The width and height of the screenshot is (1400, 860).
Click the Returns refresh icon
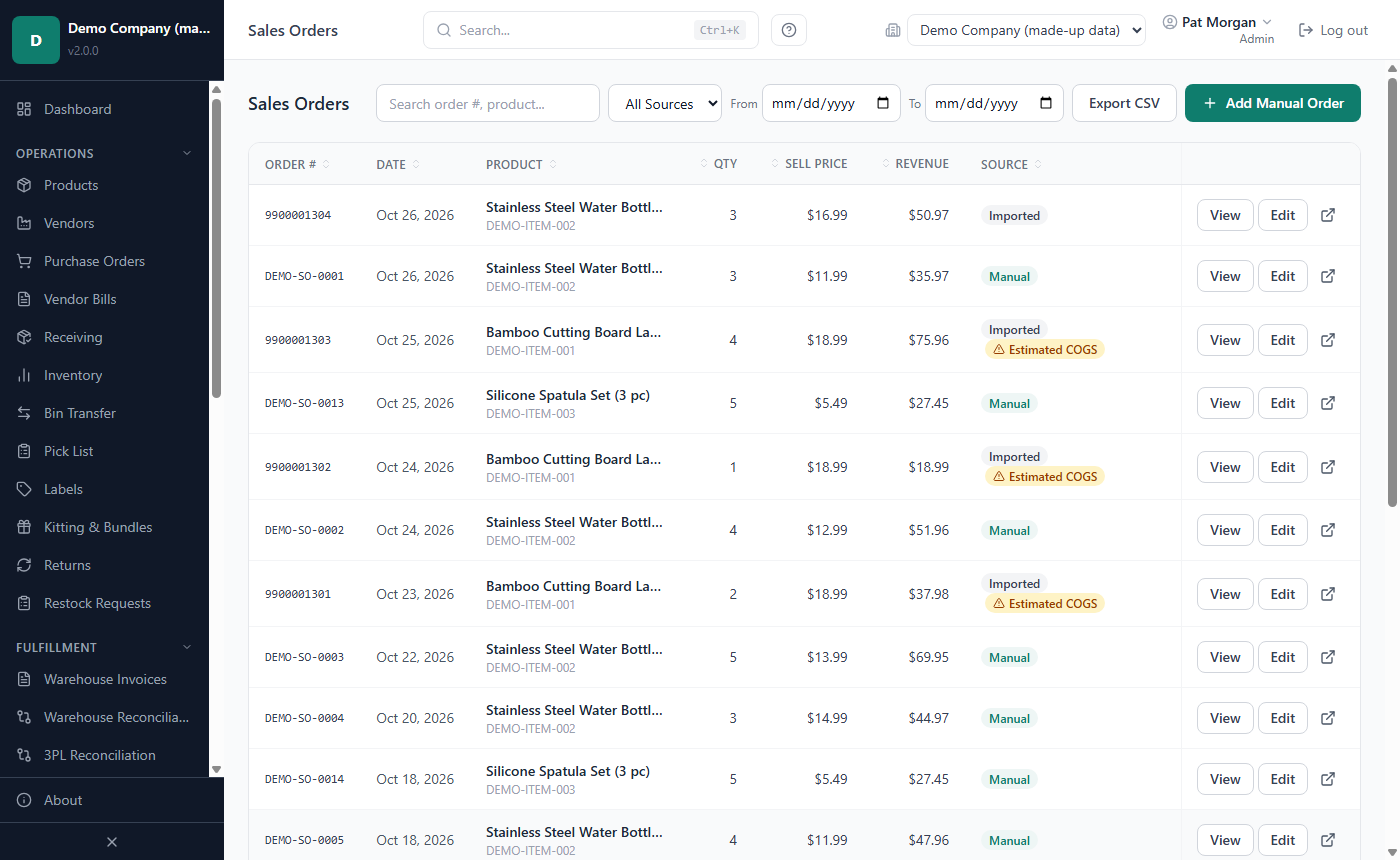click(24, 565)
